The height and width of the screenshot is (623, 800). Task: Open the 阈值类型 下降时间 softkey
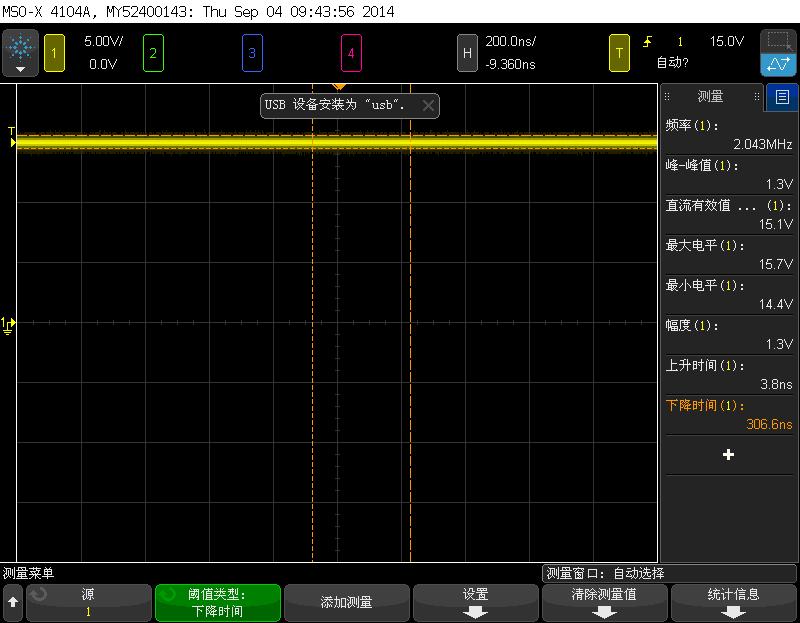pos(217,603)
